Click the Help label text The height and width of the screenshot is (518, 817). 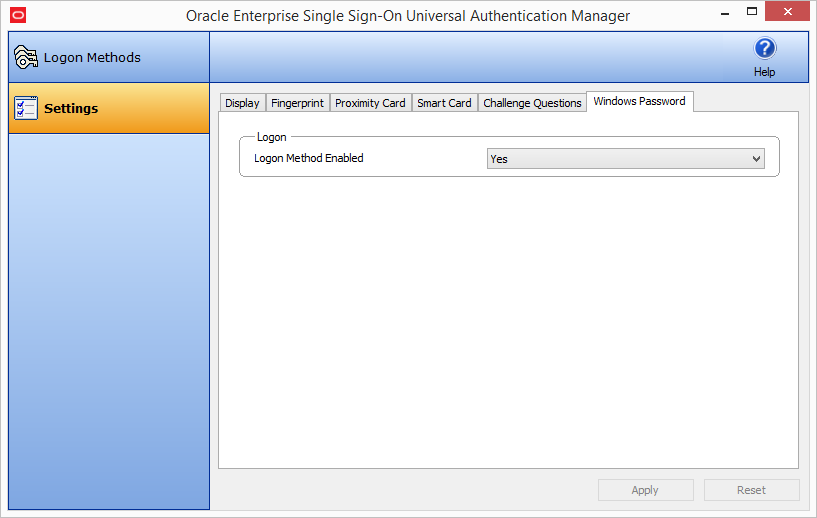[x=764, y=72]
